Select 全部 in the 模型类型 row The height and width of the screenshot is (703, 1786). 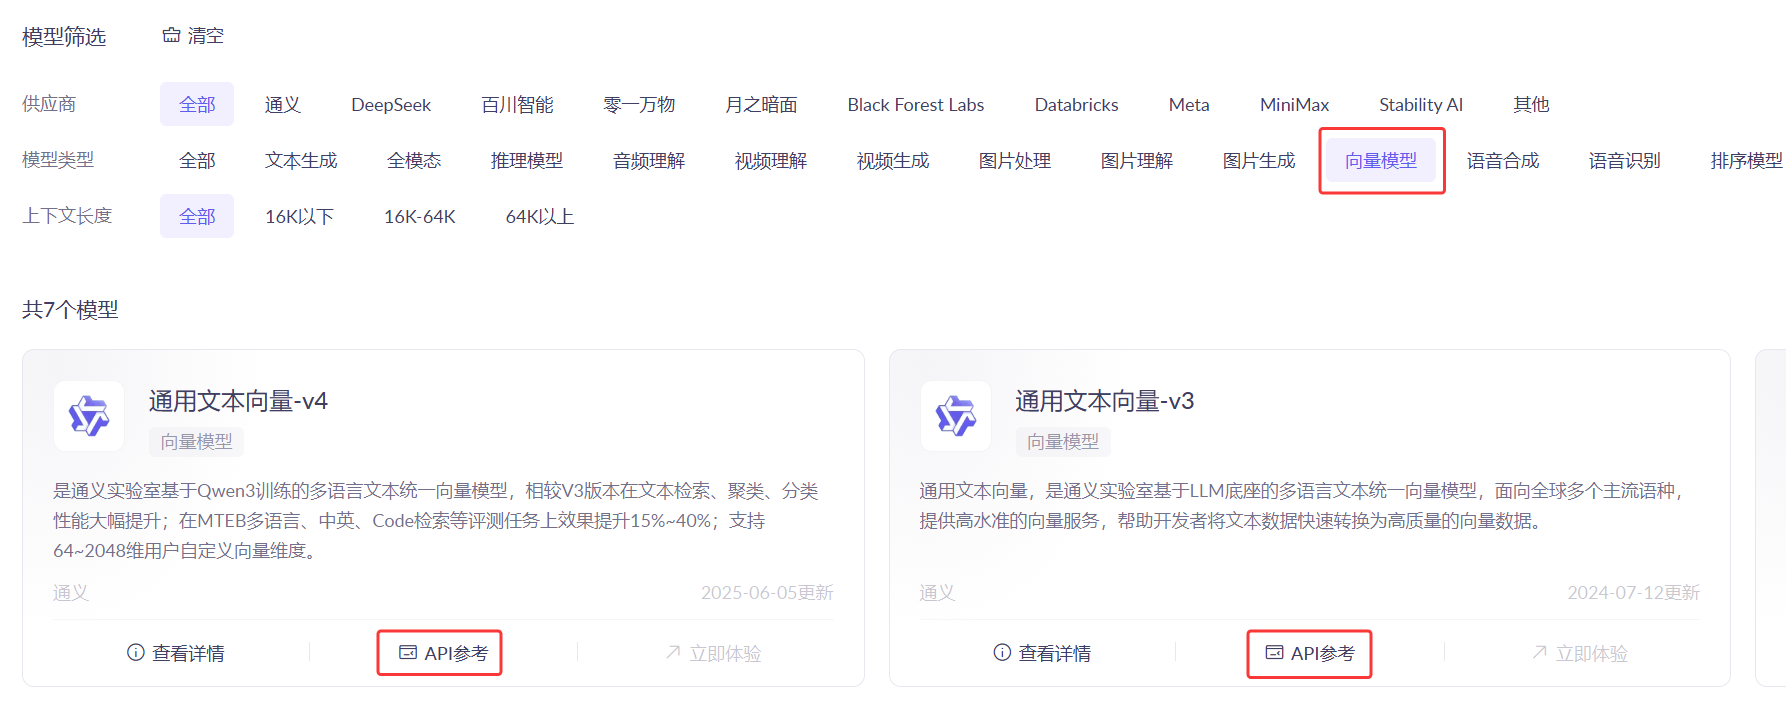[197, 160]
